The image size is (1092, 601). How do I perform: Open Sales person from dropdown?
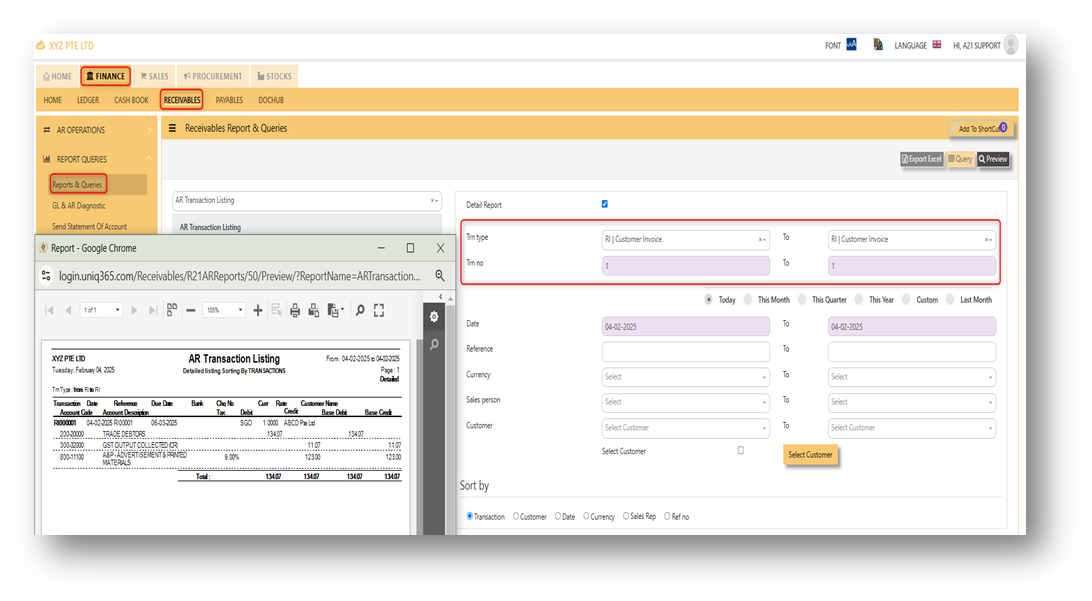click(x=685, y=402)
